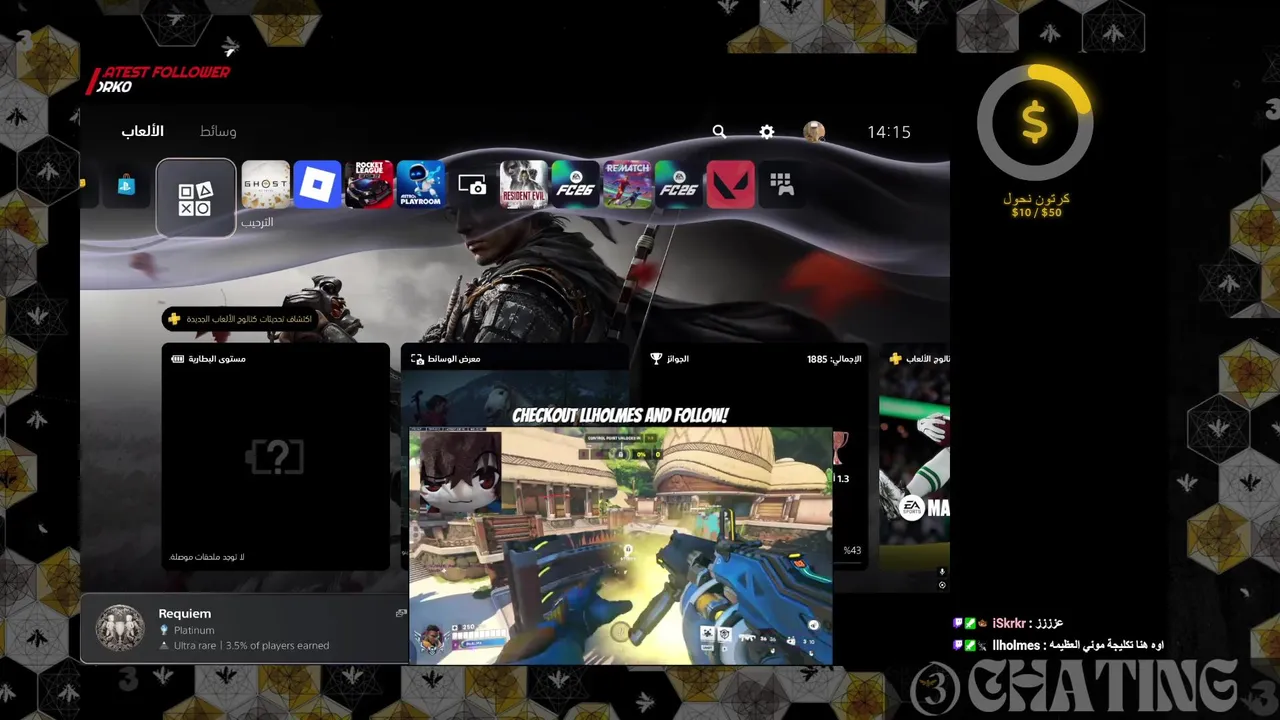
Task: Click the Overwatch picture-in-picture gameplay video
Action: pyautogui.click(x=620, y=546)
